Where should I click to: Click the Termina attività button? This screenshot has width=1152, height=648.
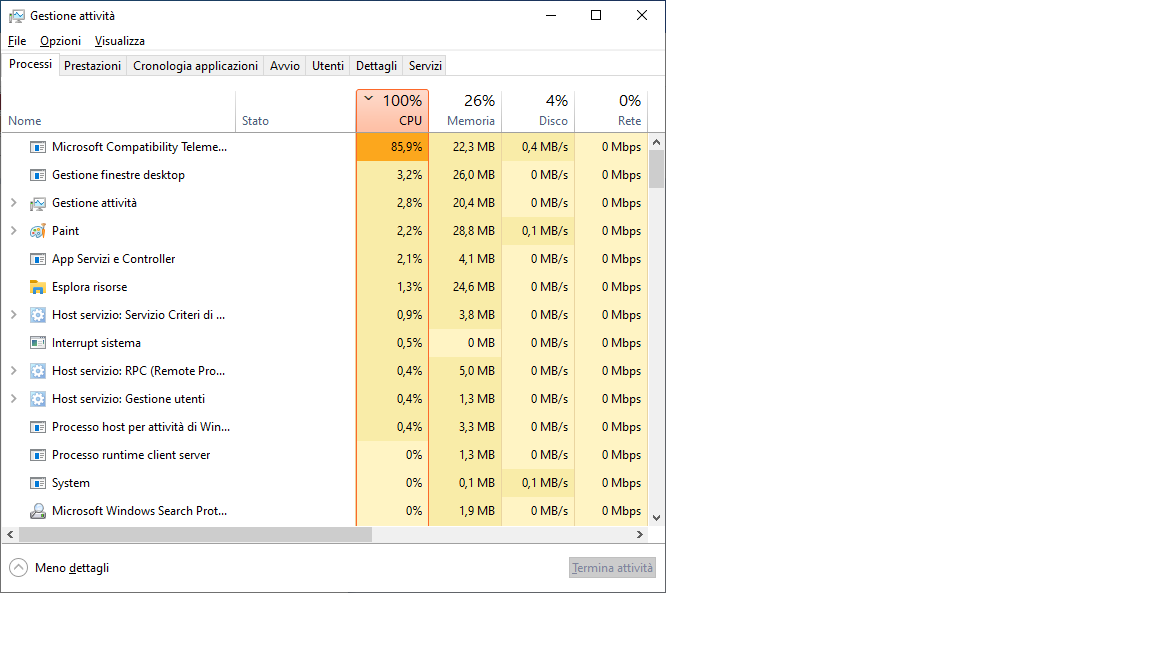pyautogui.click(x=612, y=568)
